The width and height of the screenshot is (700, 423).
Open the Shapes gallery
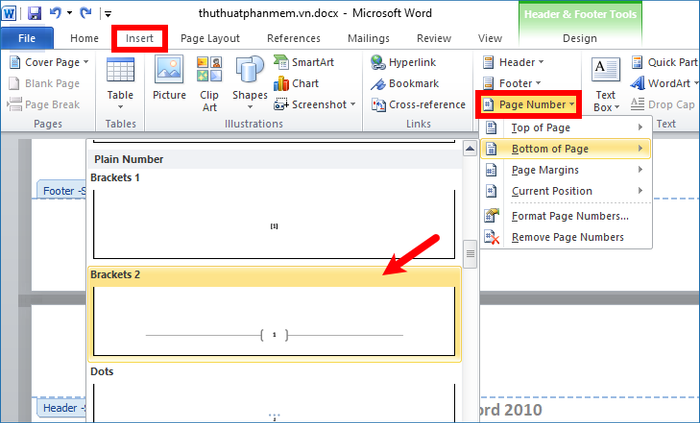click(250, 84)
